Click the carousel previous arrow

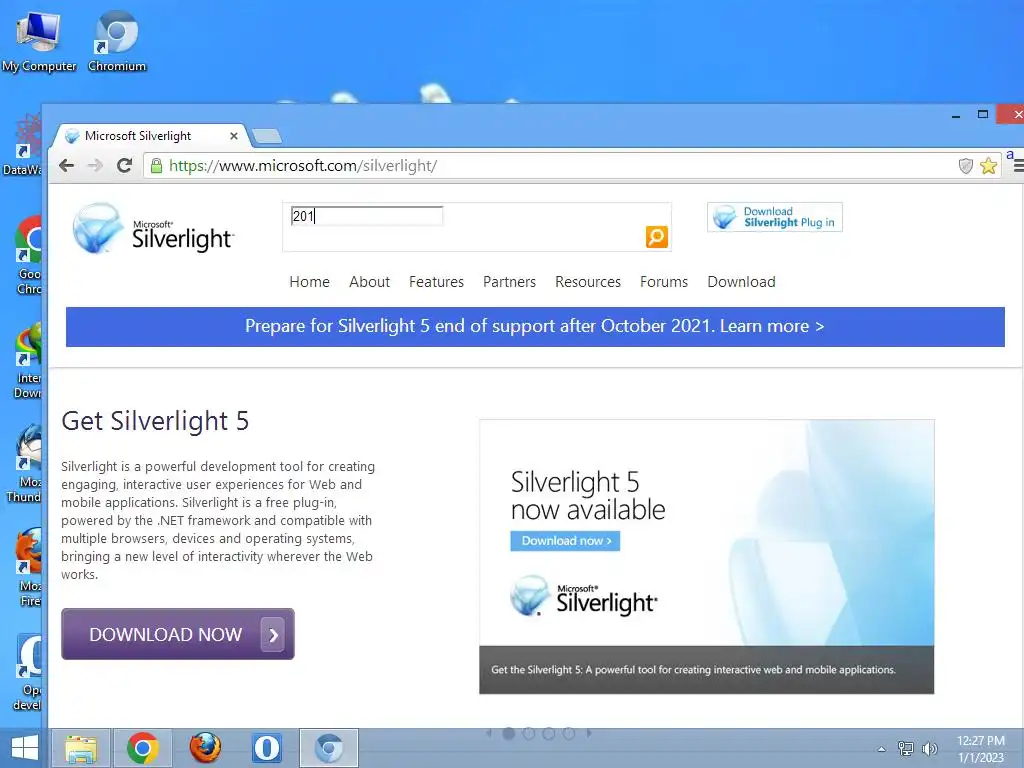pyautogui.click(x=488, y=733)
